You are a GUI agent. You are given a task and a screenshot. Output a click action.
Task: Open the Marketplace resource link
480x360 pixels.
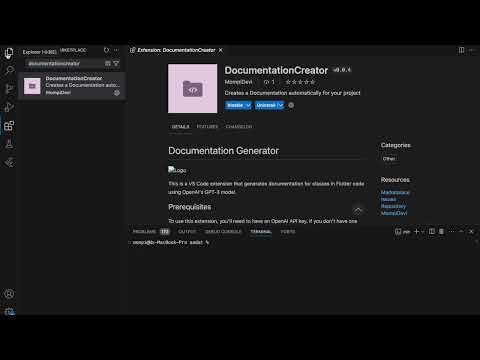pos(395,192)
